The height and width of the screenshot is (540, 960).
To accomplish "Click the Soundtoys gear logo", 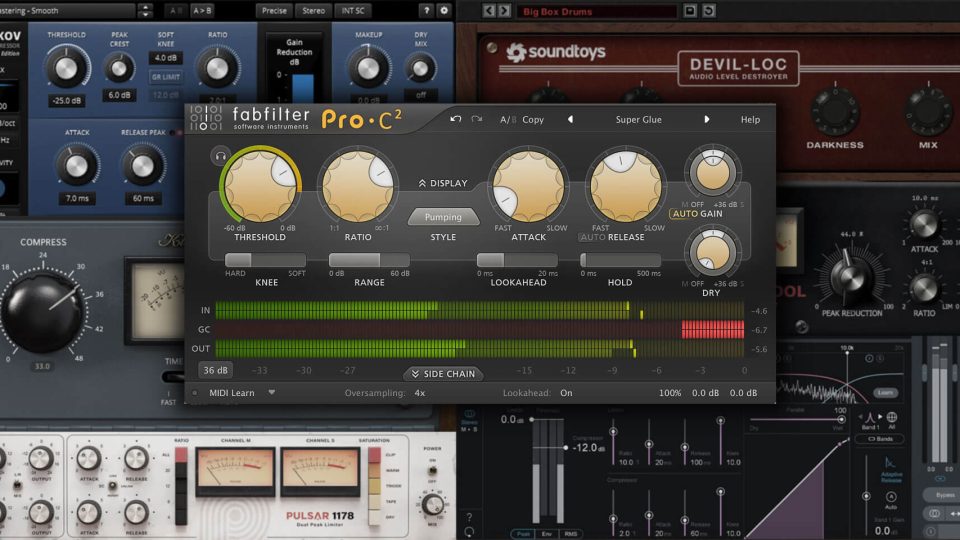I will 516,53.
